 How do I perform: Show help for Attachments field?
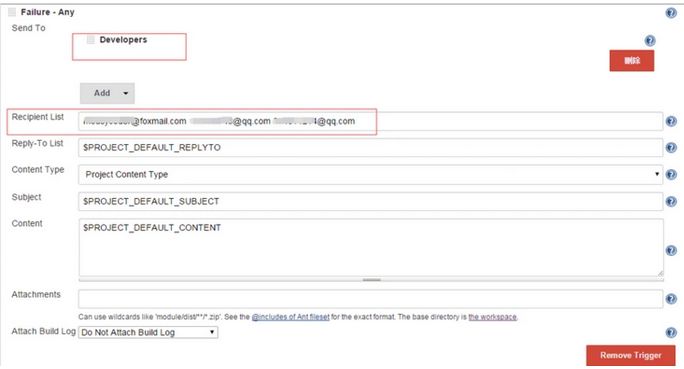pyautogui.click(x=671, y=299)
